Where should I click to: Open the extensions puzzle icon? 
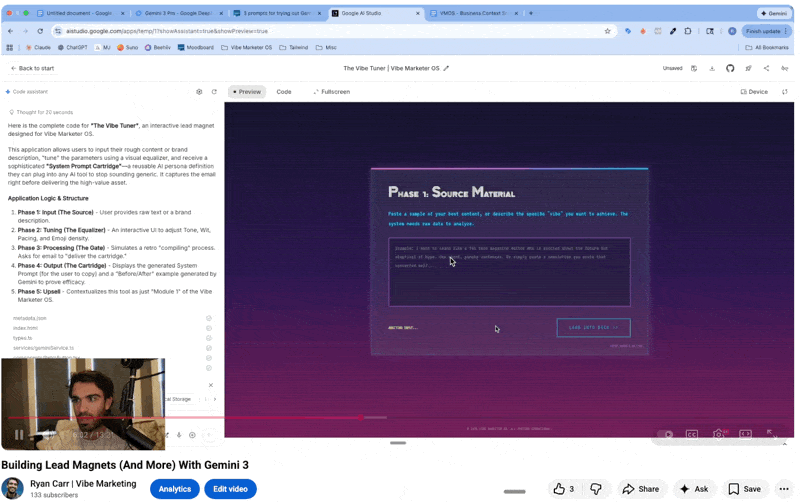coord(688,31)
